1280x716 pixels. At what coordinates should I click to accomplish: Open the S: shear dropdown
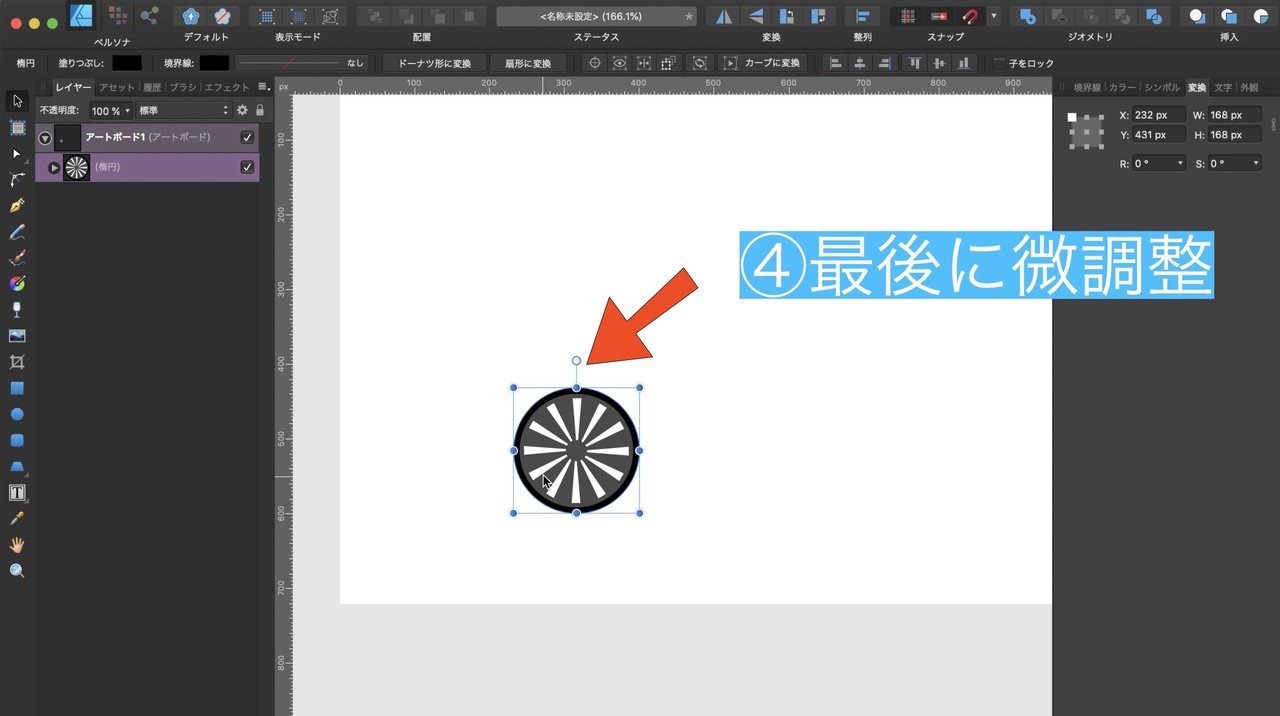coord(1235,163)
